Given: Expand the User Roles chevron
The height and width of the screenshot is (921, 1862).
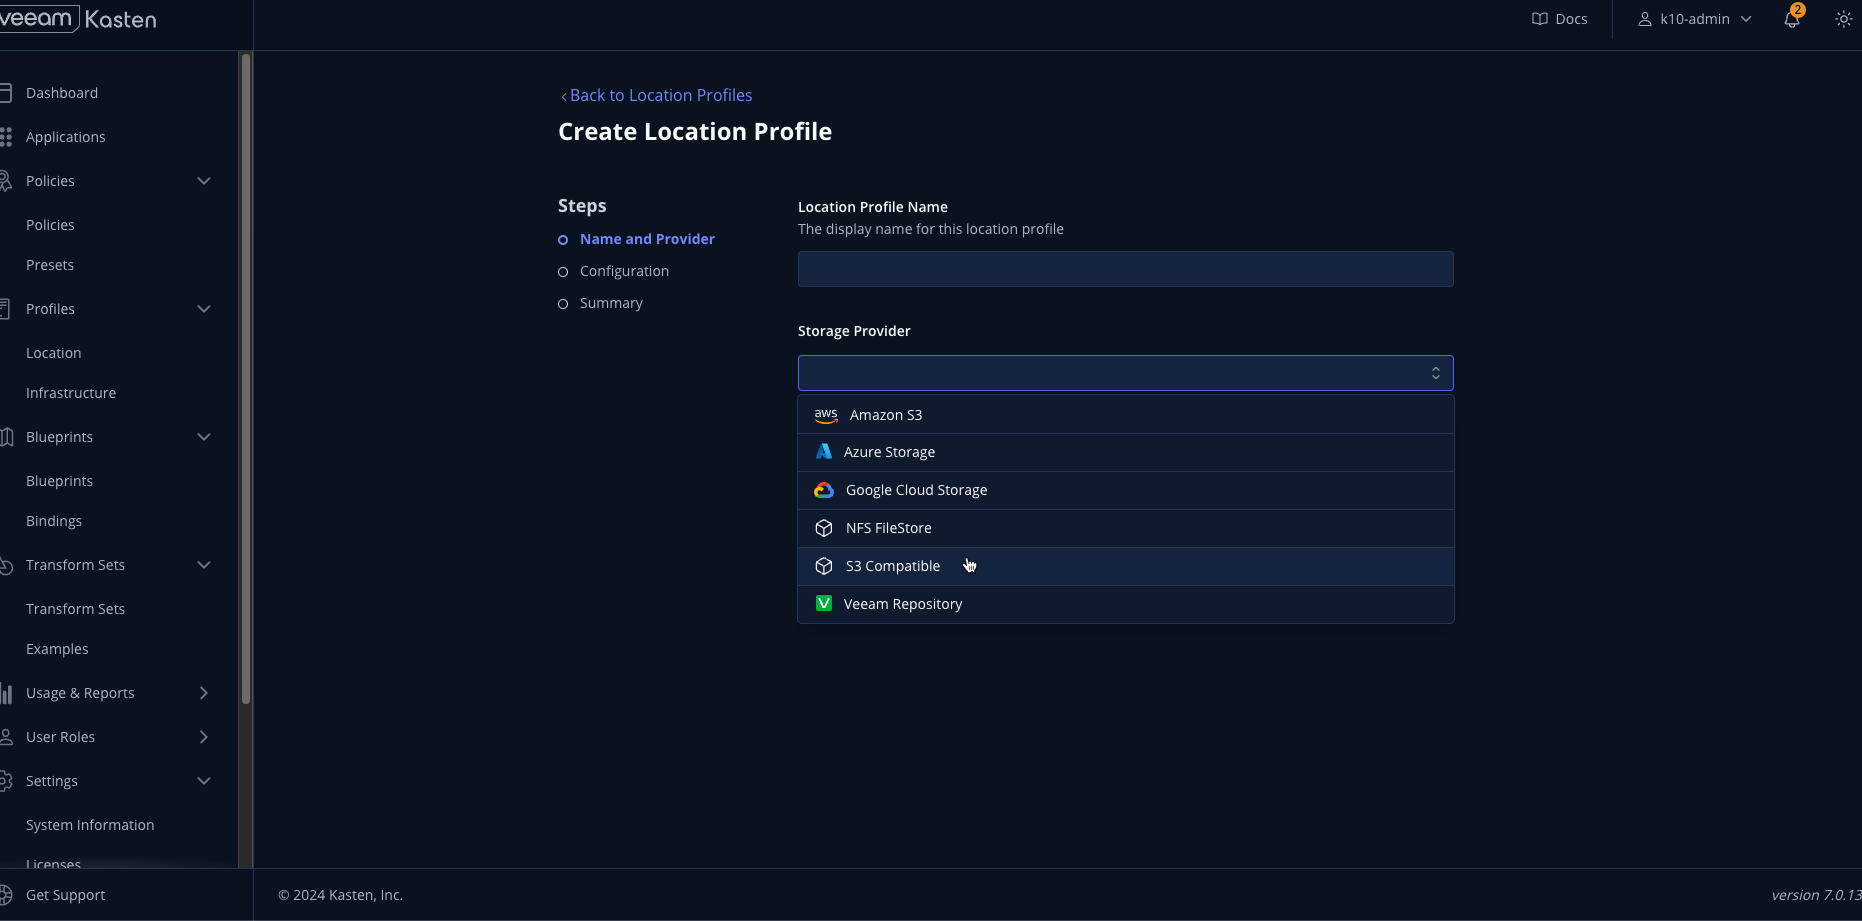Looking at the screenshot, I should coord(204,737).
